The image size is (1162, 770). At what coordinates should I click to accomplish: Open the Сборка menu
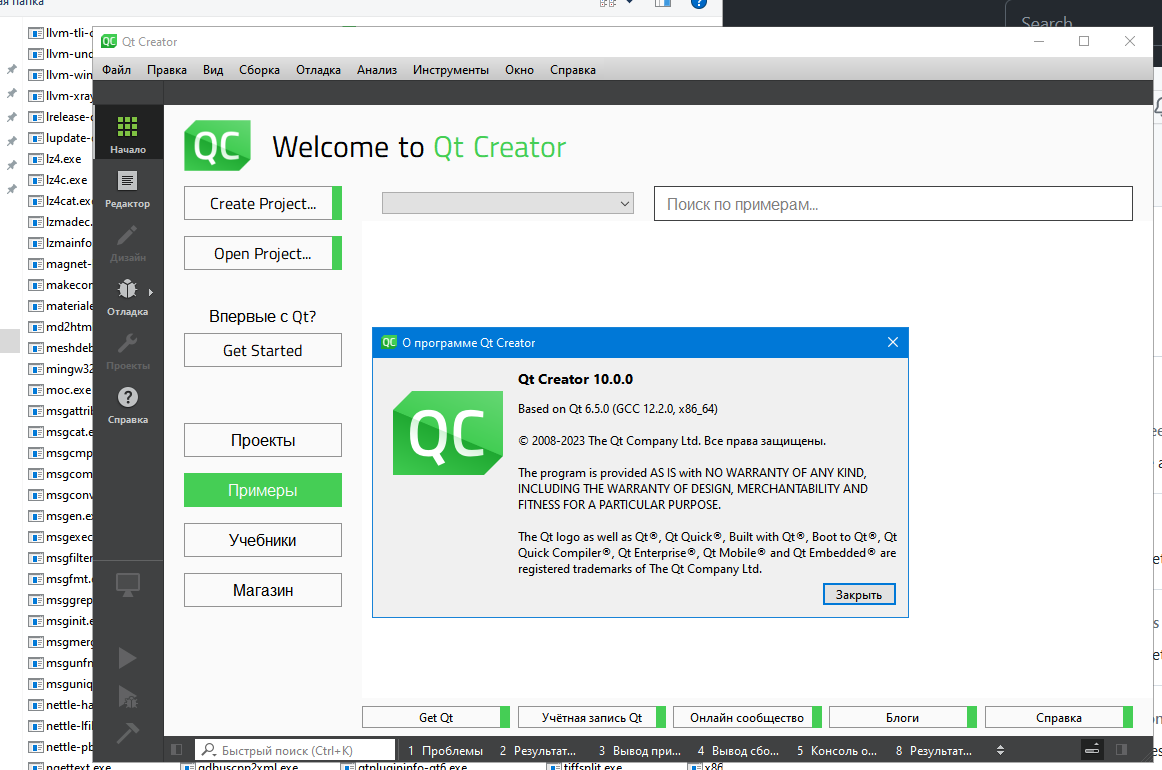click(x=259, y=70)
